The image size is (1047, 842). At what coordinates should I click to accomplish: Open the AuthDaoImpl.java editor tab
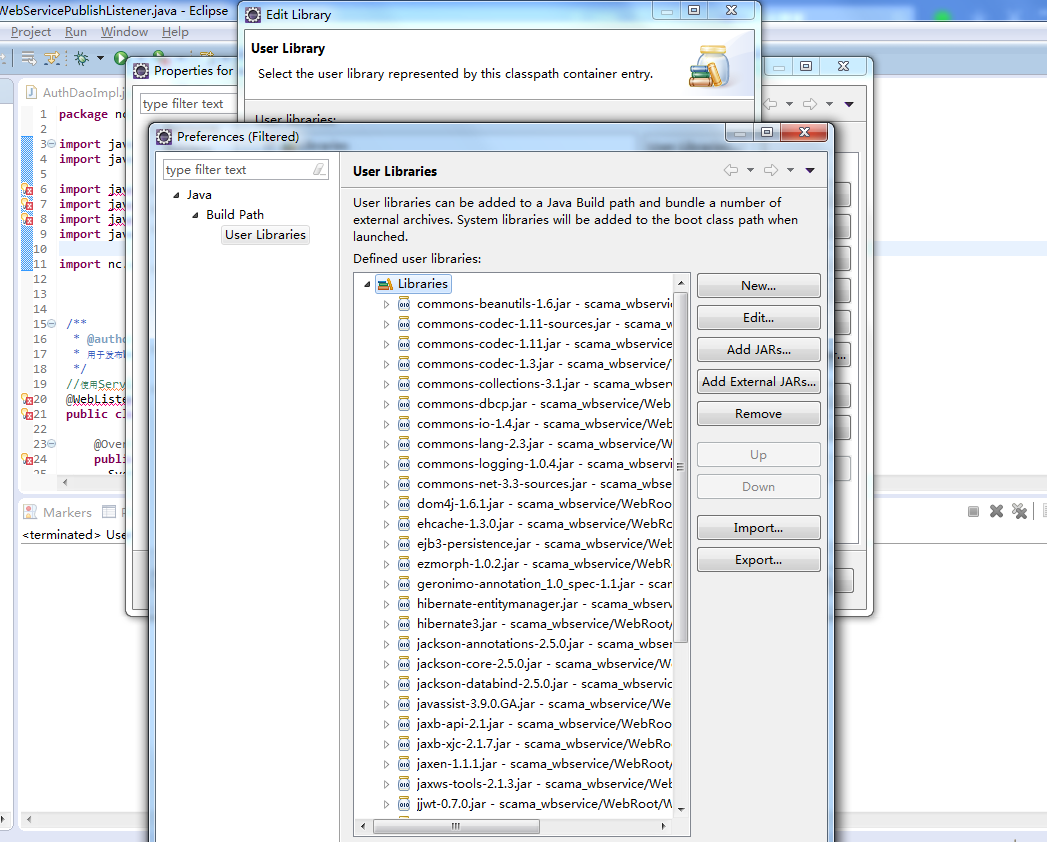pos(75,93)
